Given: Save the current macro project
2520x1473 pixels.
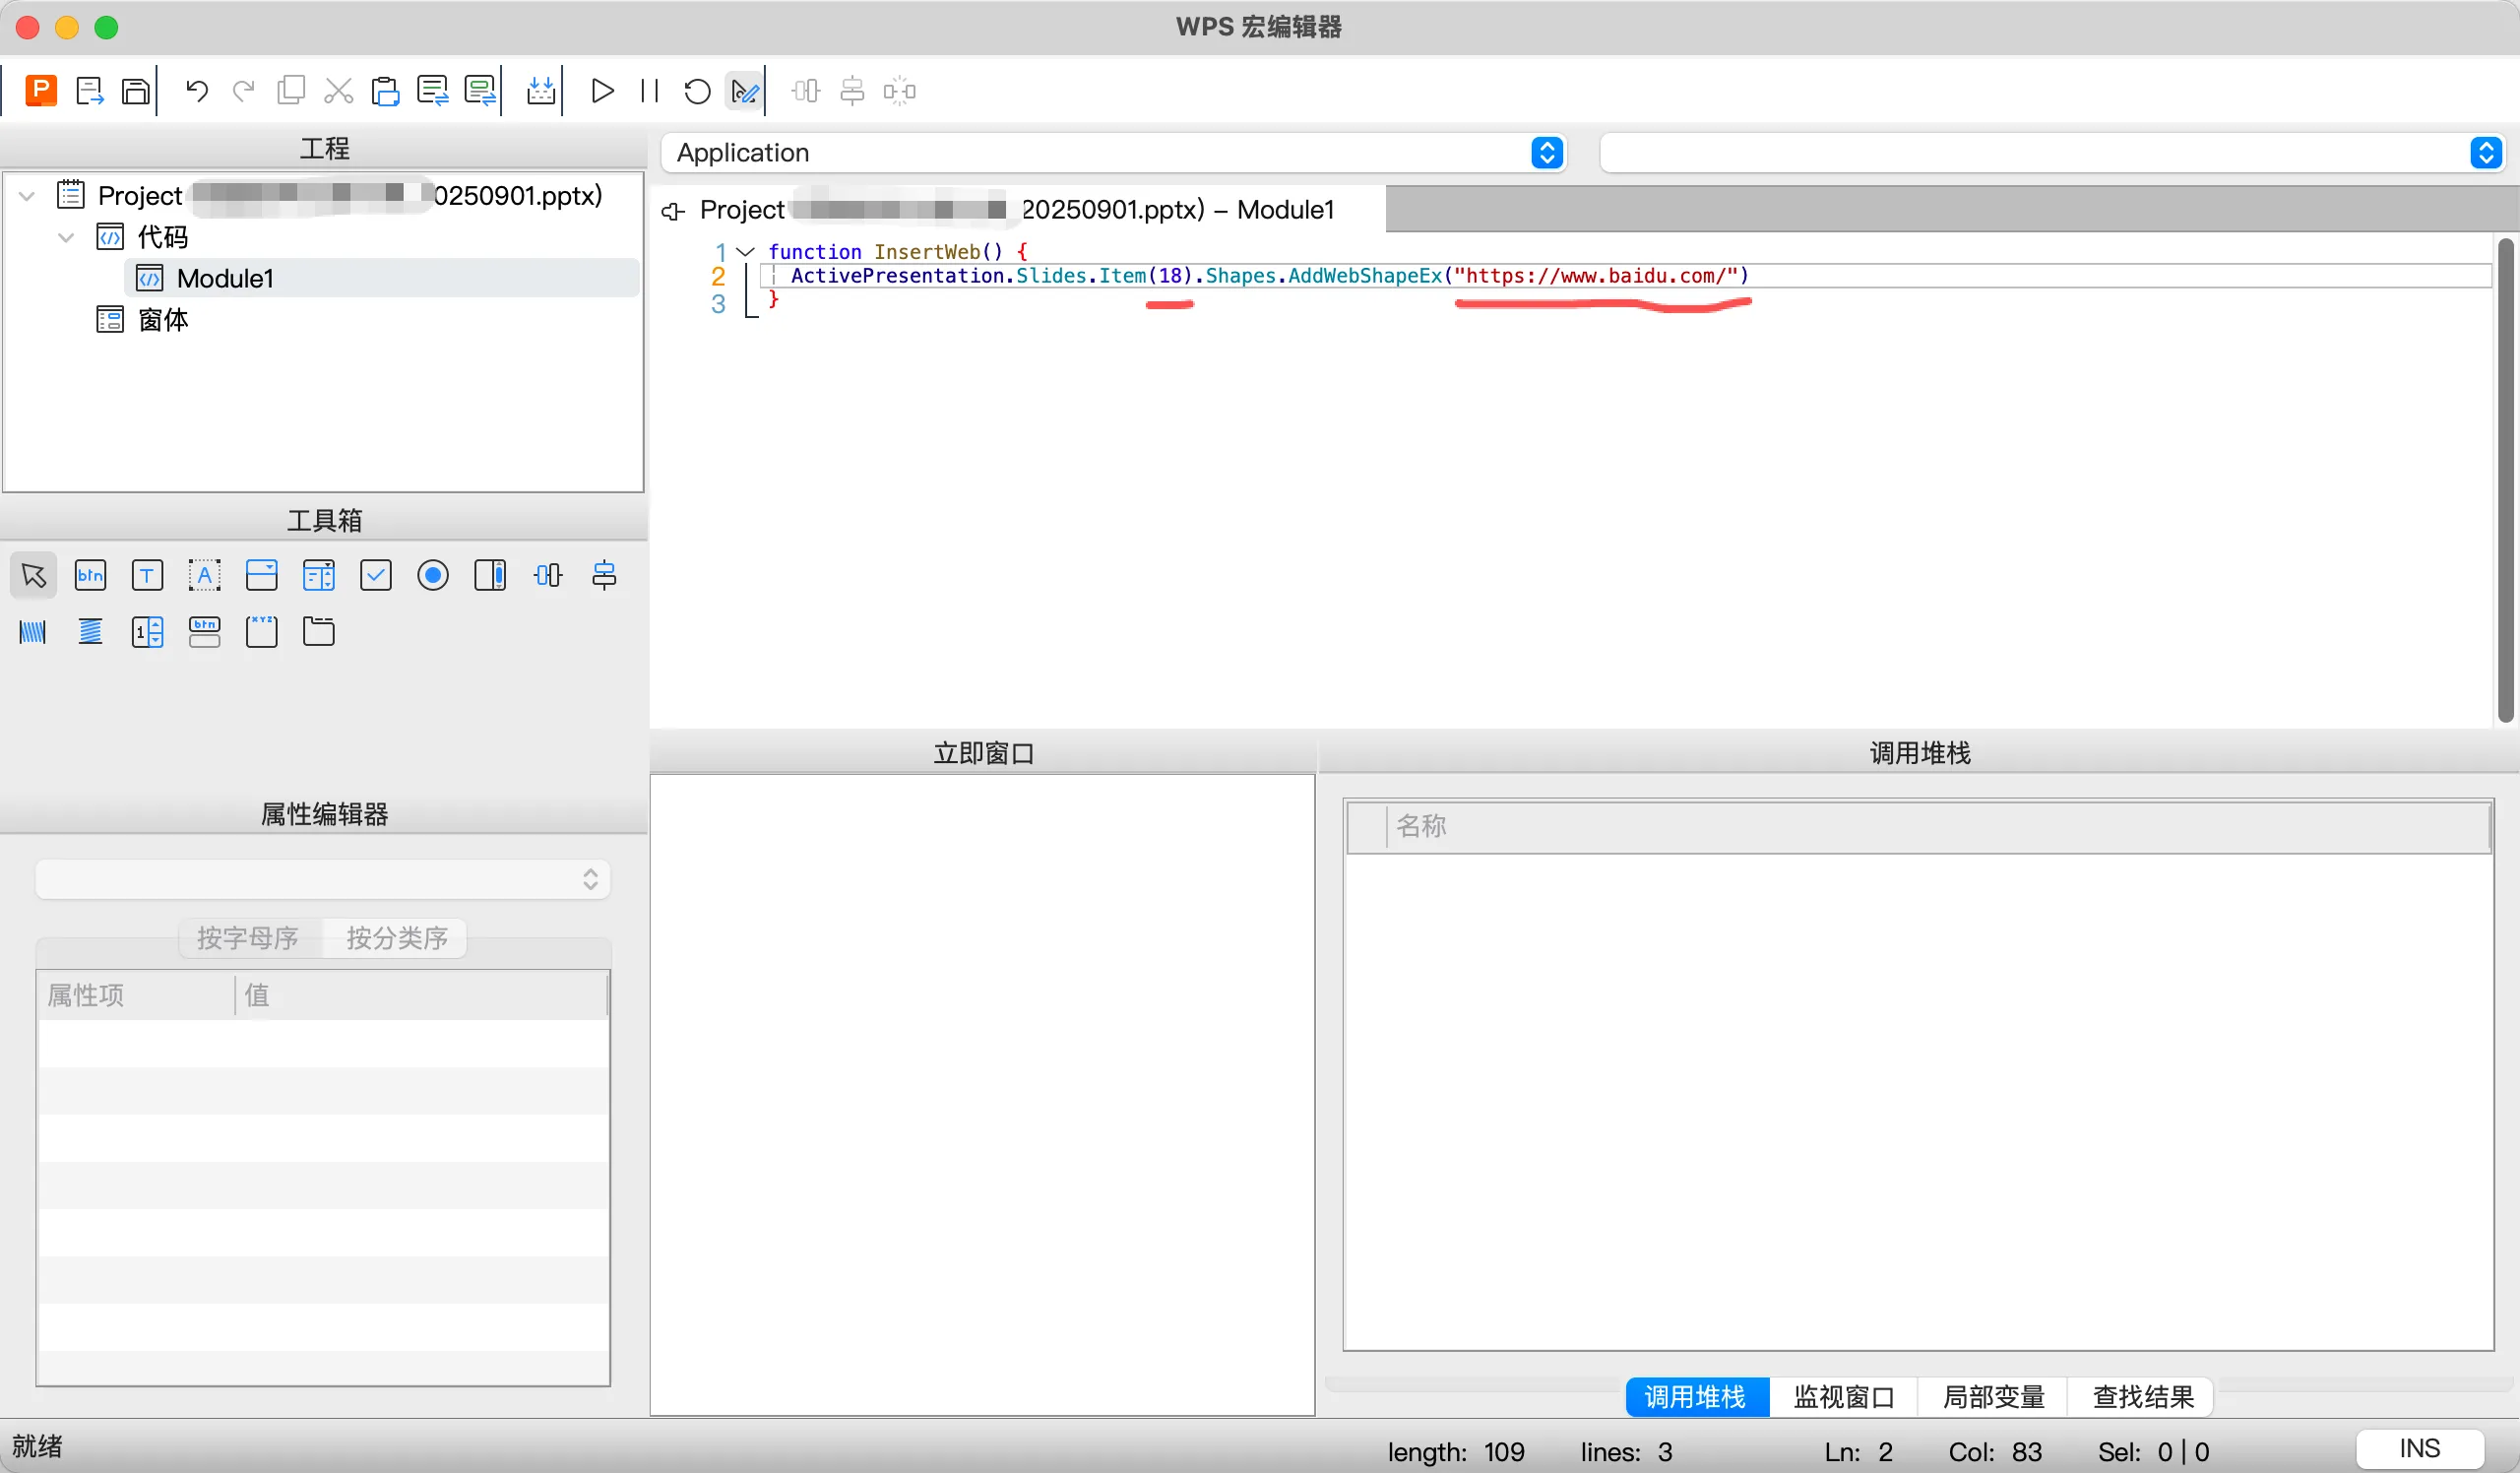Looking at the screenshot, I should pos(136,90).
